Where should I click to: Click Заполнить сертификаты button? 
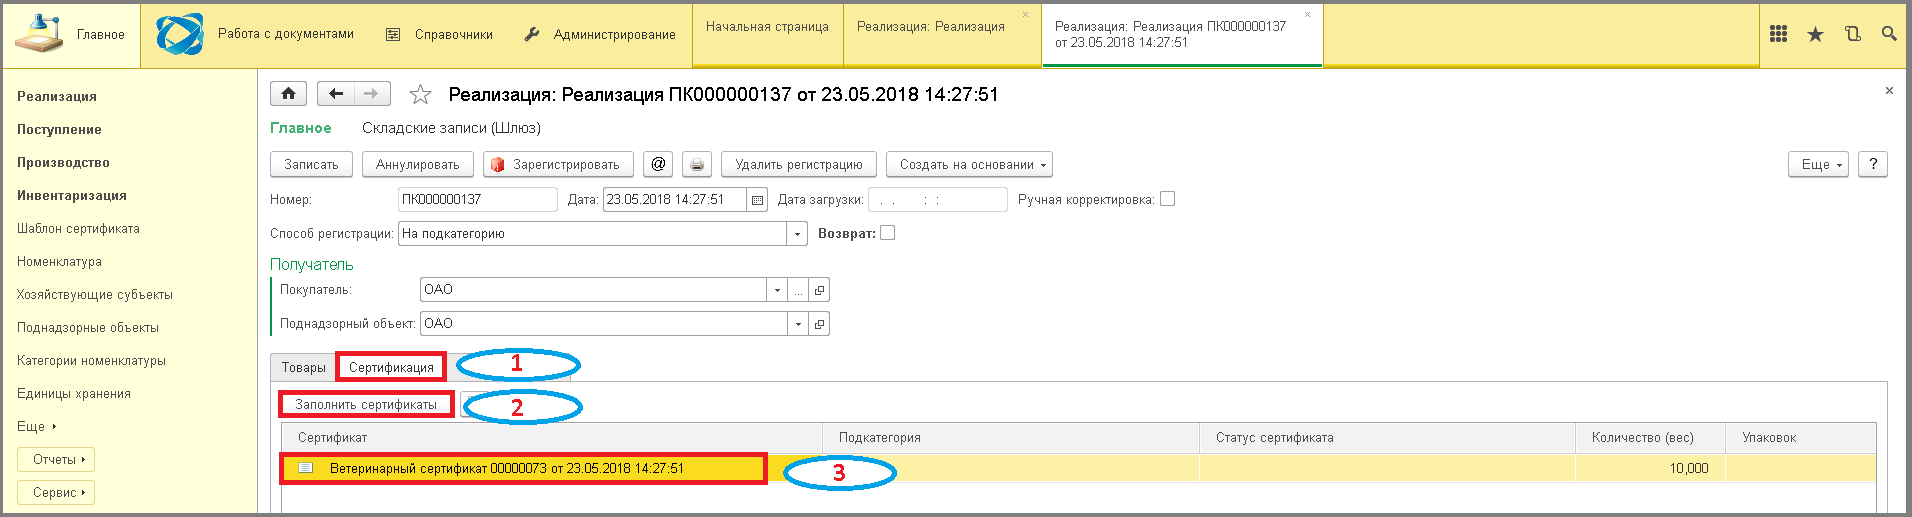366,405
